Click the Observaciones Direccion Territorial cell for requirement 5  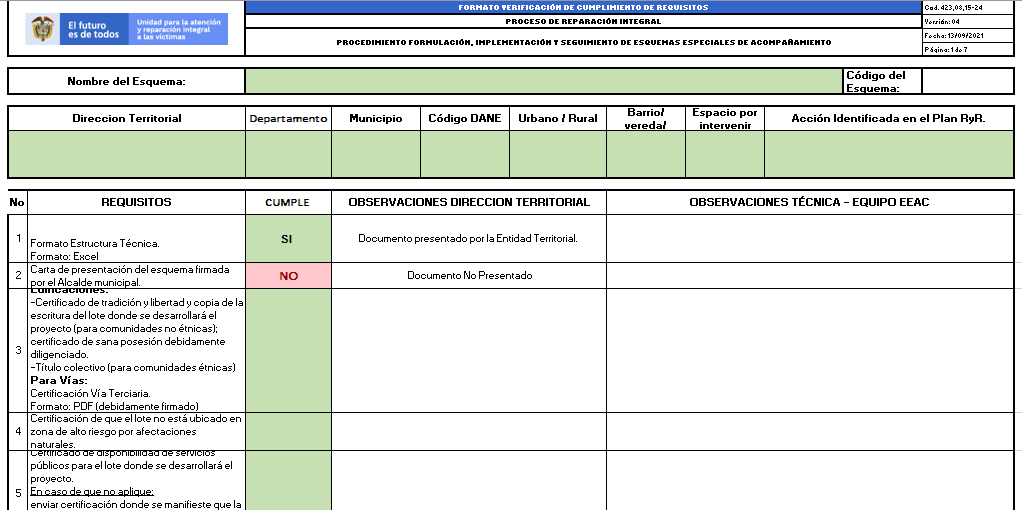pos(469,481)
